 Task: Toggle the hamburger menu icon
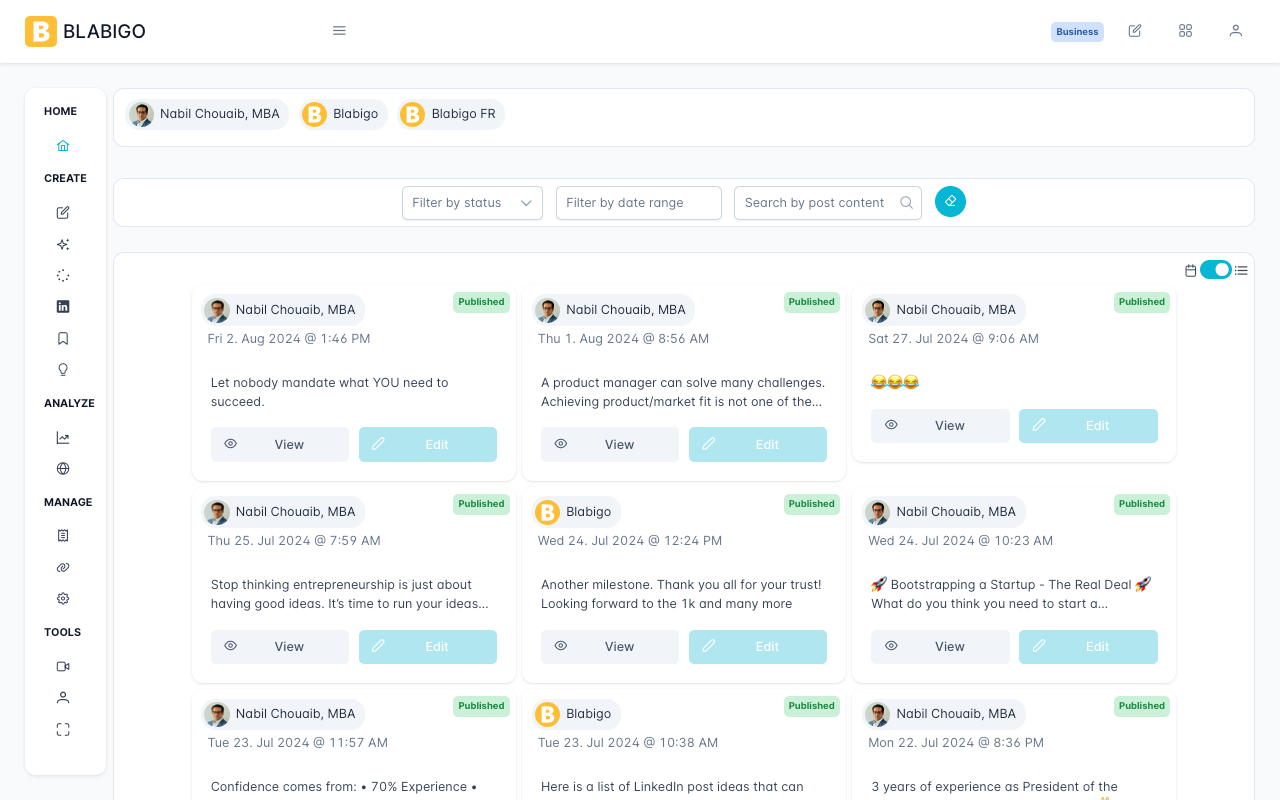(339, 31)
